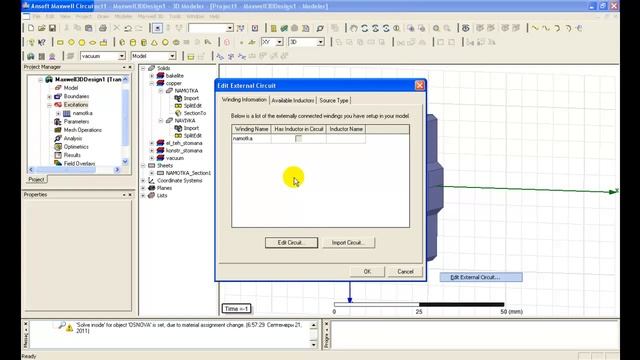The image size is (640, 360).
Task: Confirm dialog with OK button
Action: (x=367, y=271)
